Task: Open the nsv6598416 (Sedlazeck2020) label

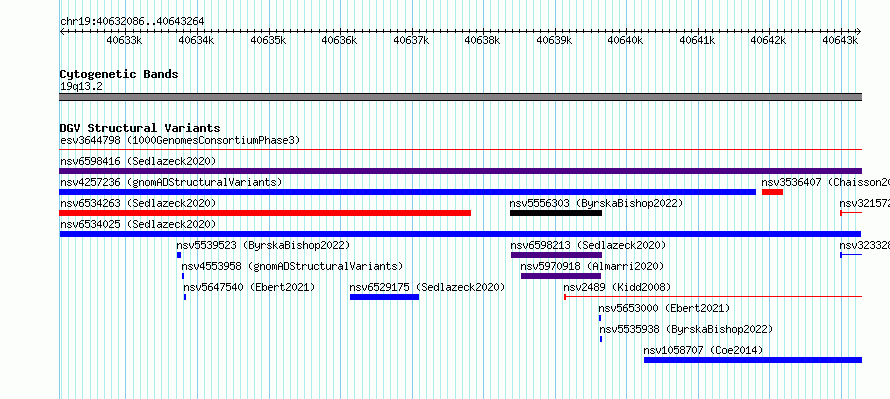Action: (138, 161)
